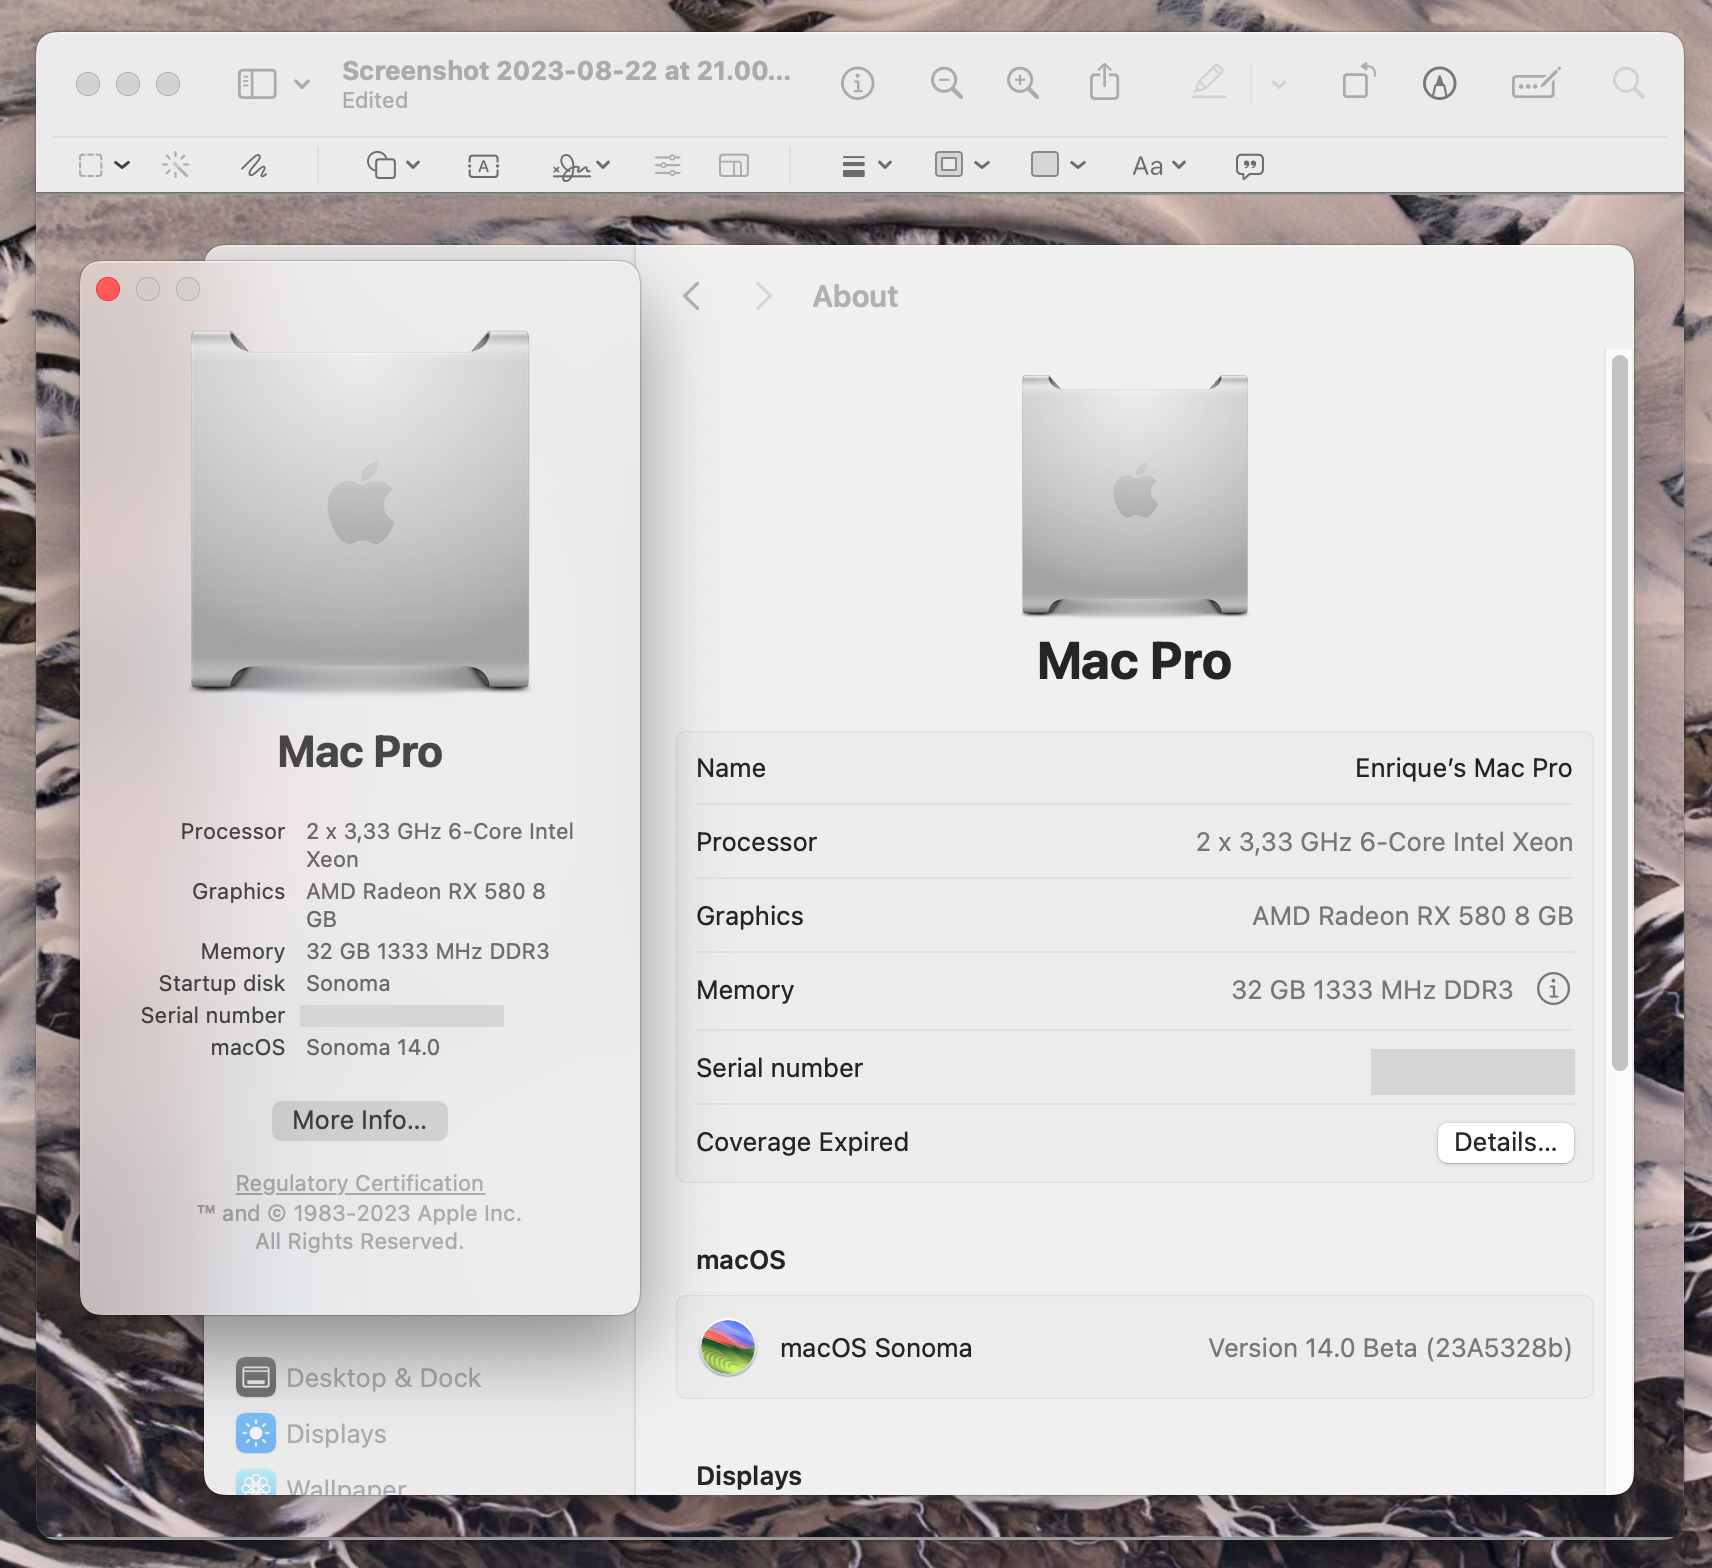Open the Shapes dropdown menu

click(393, 165)
